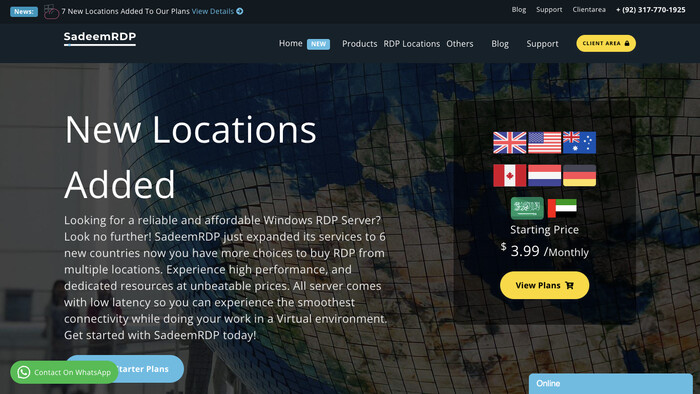The height and width of the screenshot is (394, 700).
Task: Click the View Plans button
Action: point(544,285)
